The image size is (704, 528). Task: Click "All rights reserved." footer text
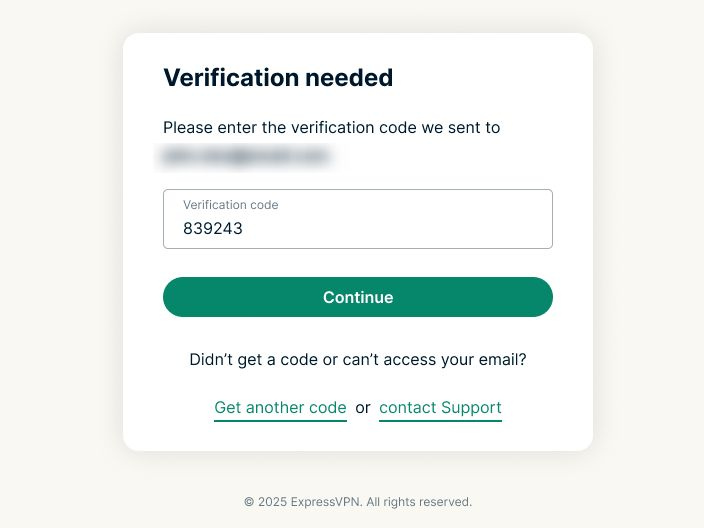click(419, 502)
